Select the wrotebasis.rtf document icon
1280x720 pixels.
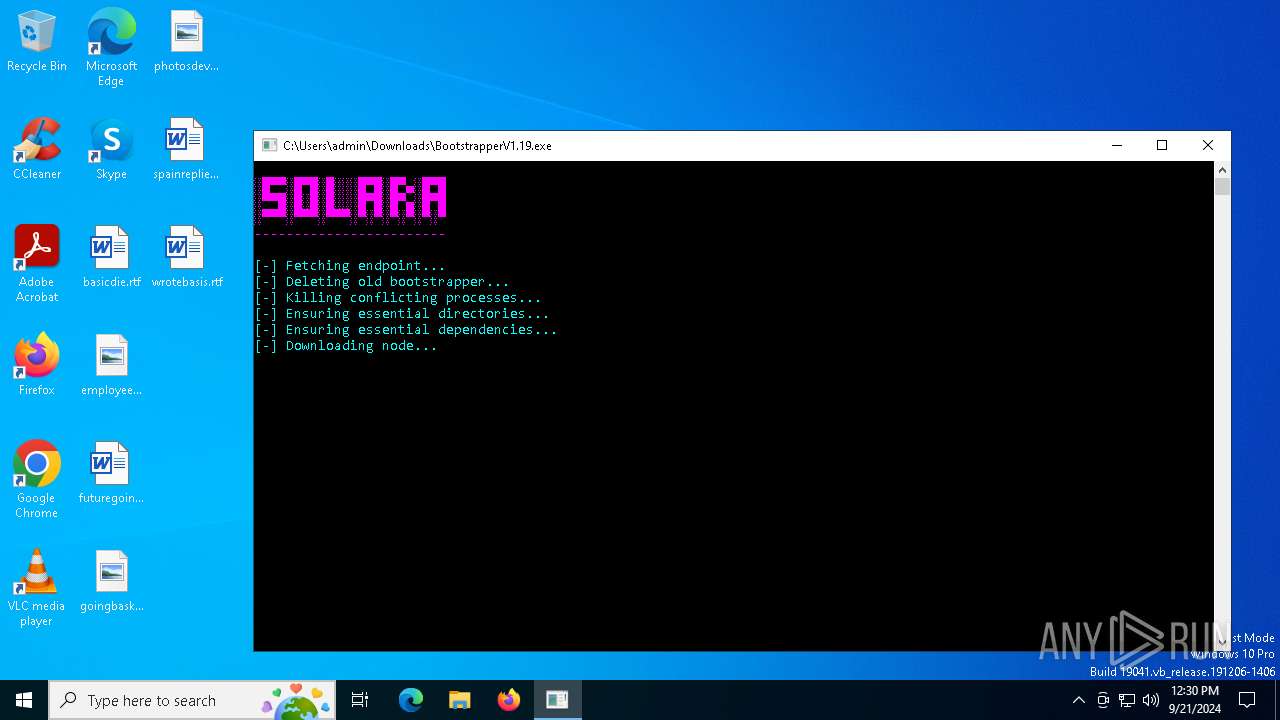coord(186,258)
